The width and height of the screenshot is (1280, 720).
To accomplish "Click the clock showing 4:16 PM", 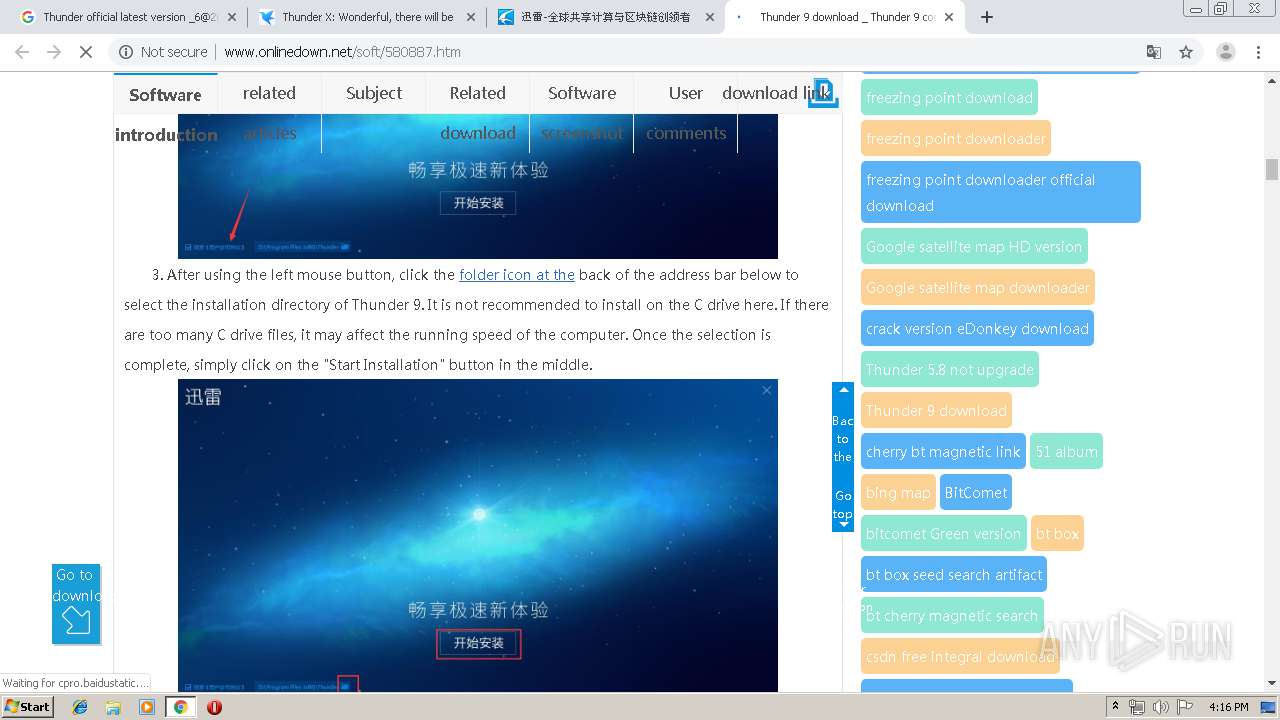I will click(1228, 707).
